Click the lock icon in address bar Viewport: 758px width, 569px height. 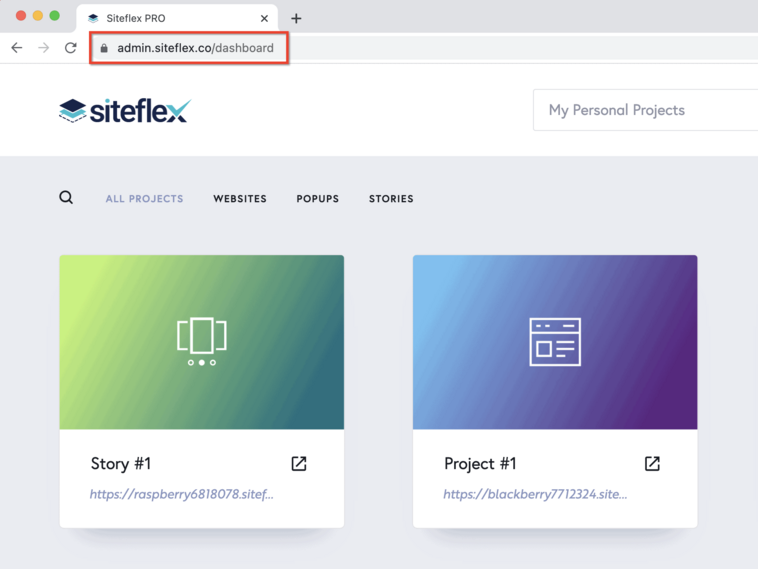click(104, 48)
